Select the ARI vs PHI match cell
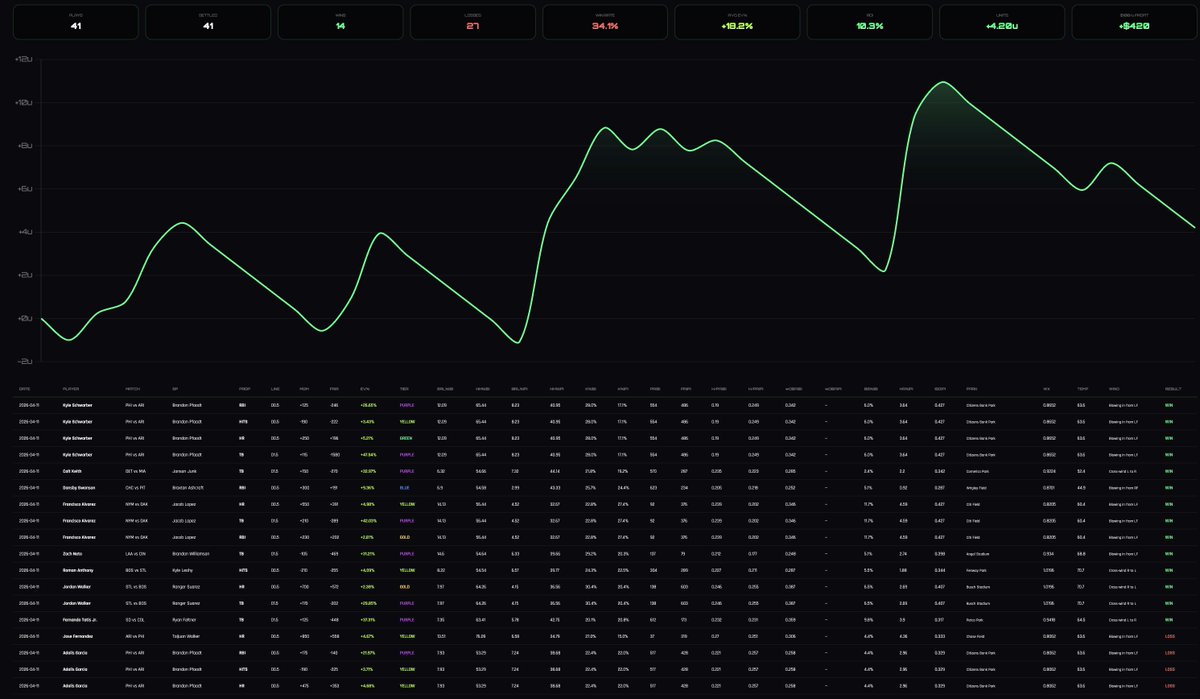 click(x=134, y=635)
